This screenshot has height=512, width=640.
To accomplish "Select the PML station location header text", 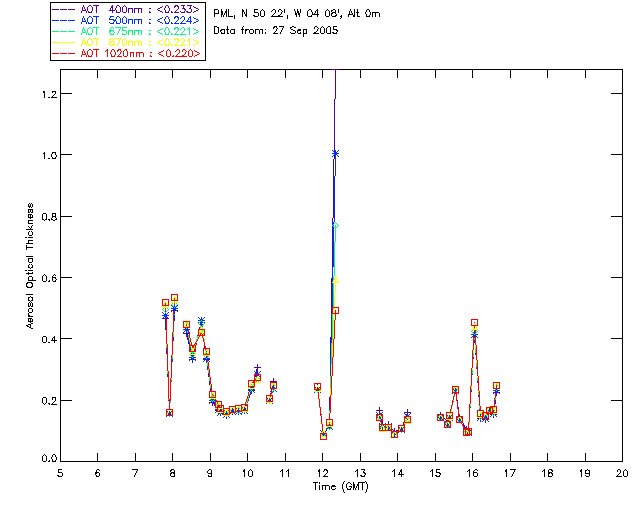I will (x=297, y=13).
